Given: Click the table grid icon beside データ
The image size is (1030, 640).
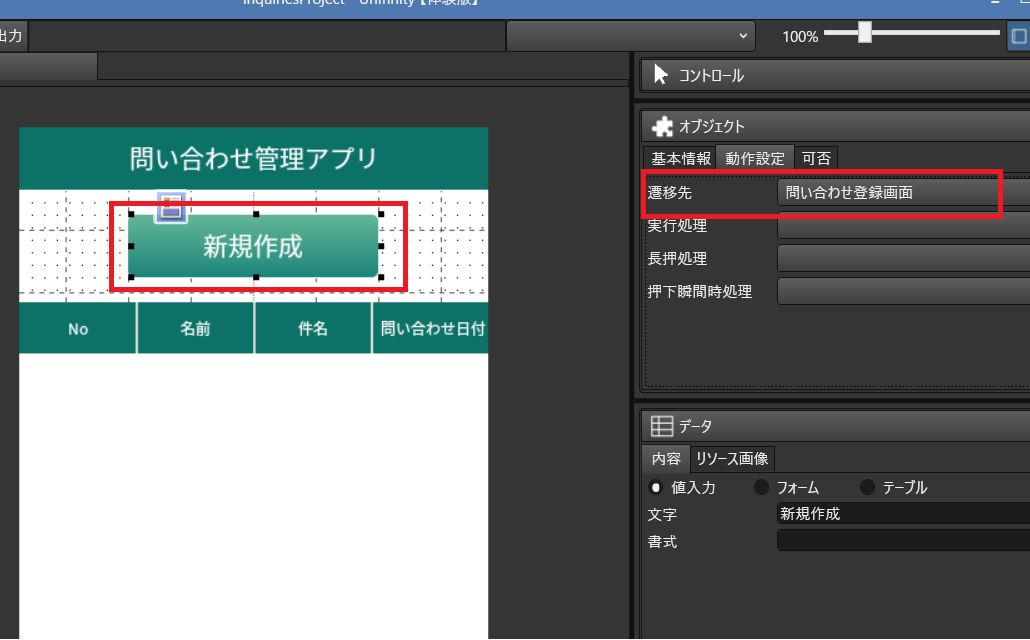Looking at the screenshot, I should pos(661,426).
